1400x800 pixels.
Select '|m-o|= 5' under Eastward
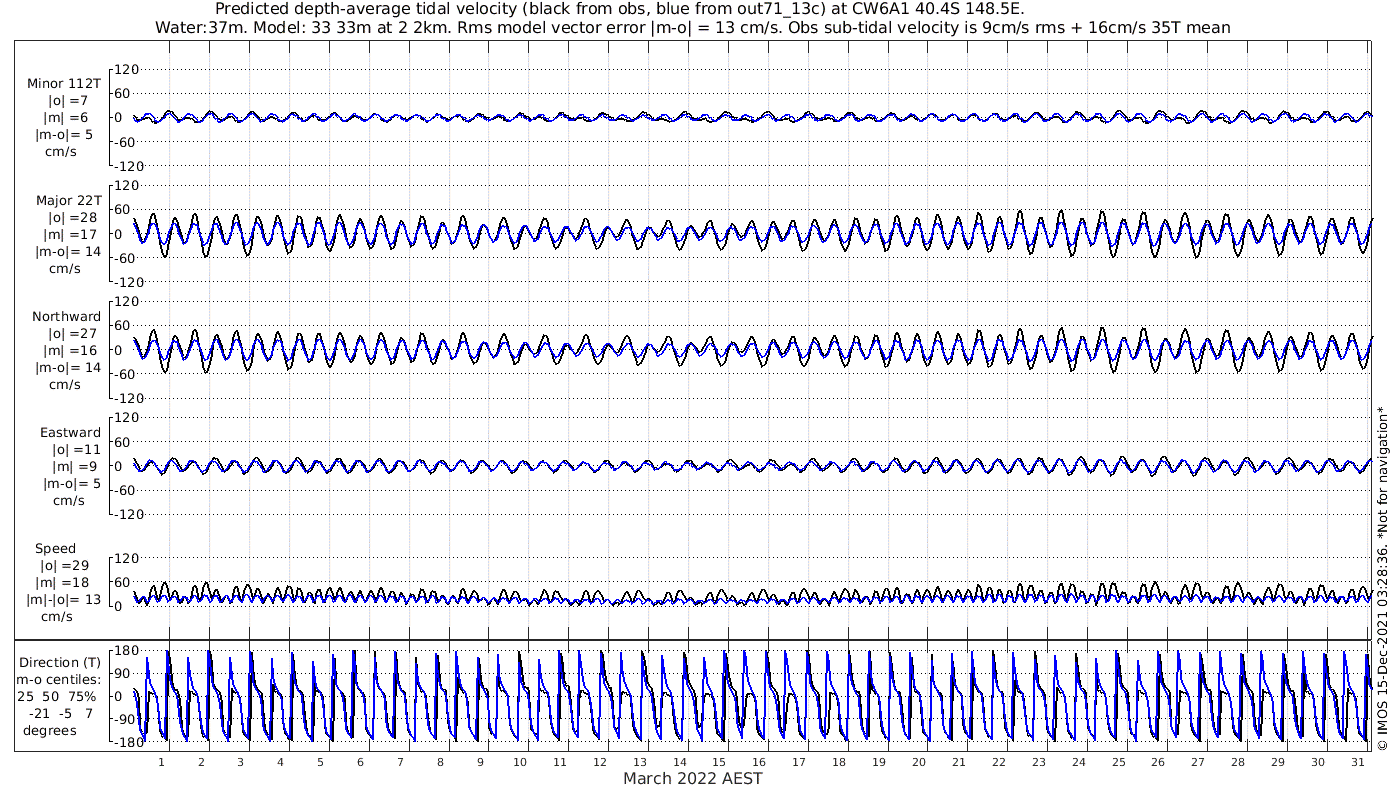(x=72, y=483)
